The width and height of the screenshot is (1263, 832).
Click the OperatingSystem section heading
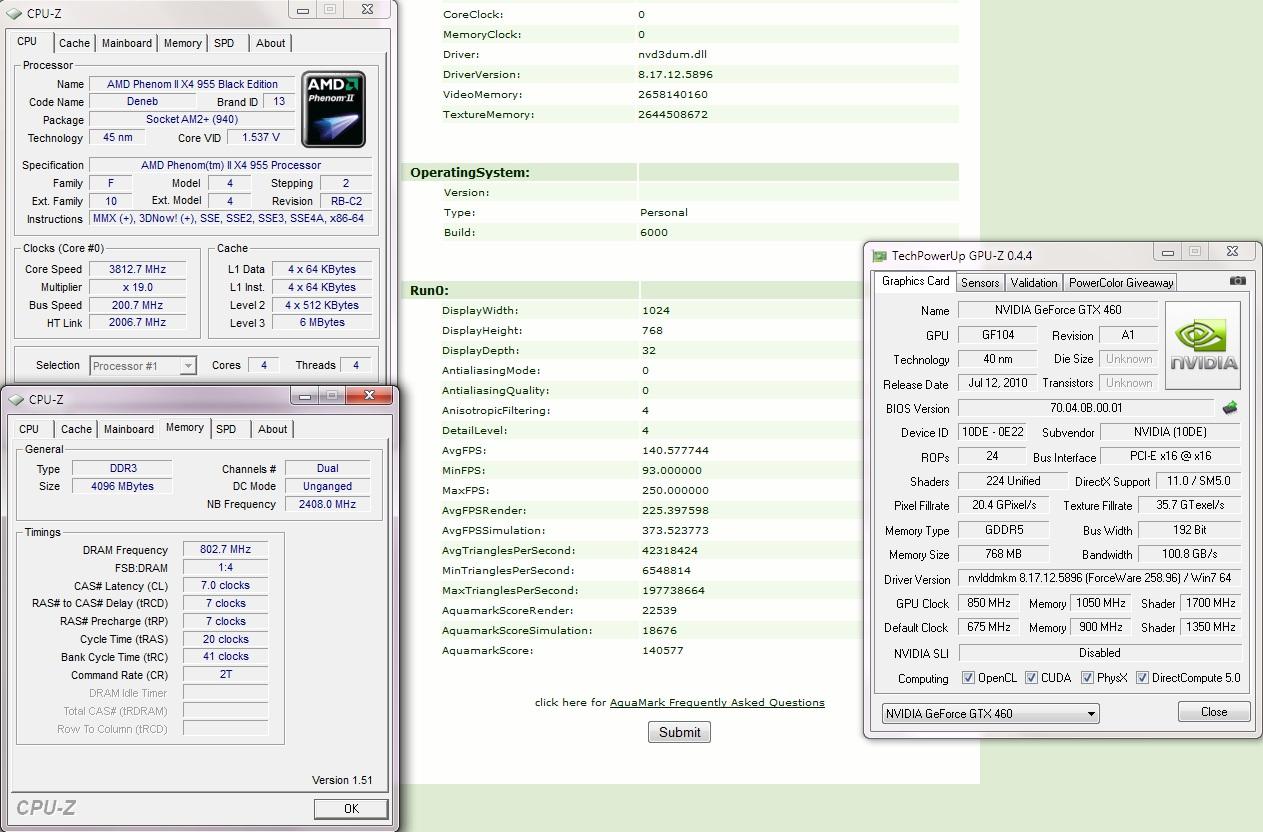pos(470,172)
